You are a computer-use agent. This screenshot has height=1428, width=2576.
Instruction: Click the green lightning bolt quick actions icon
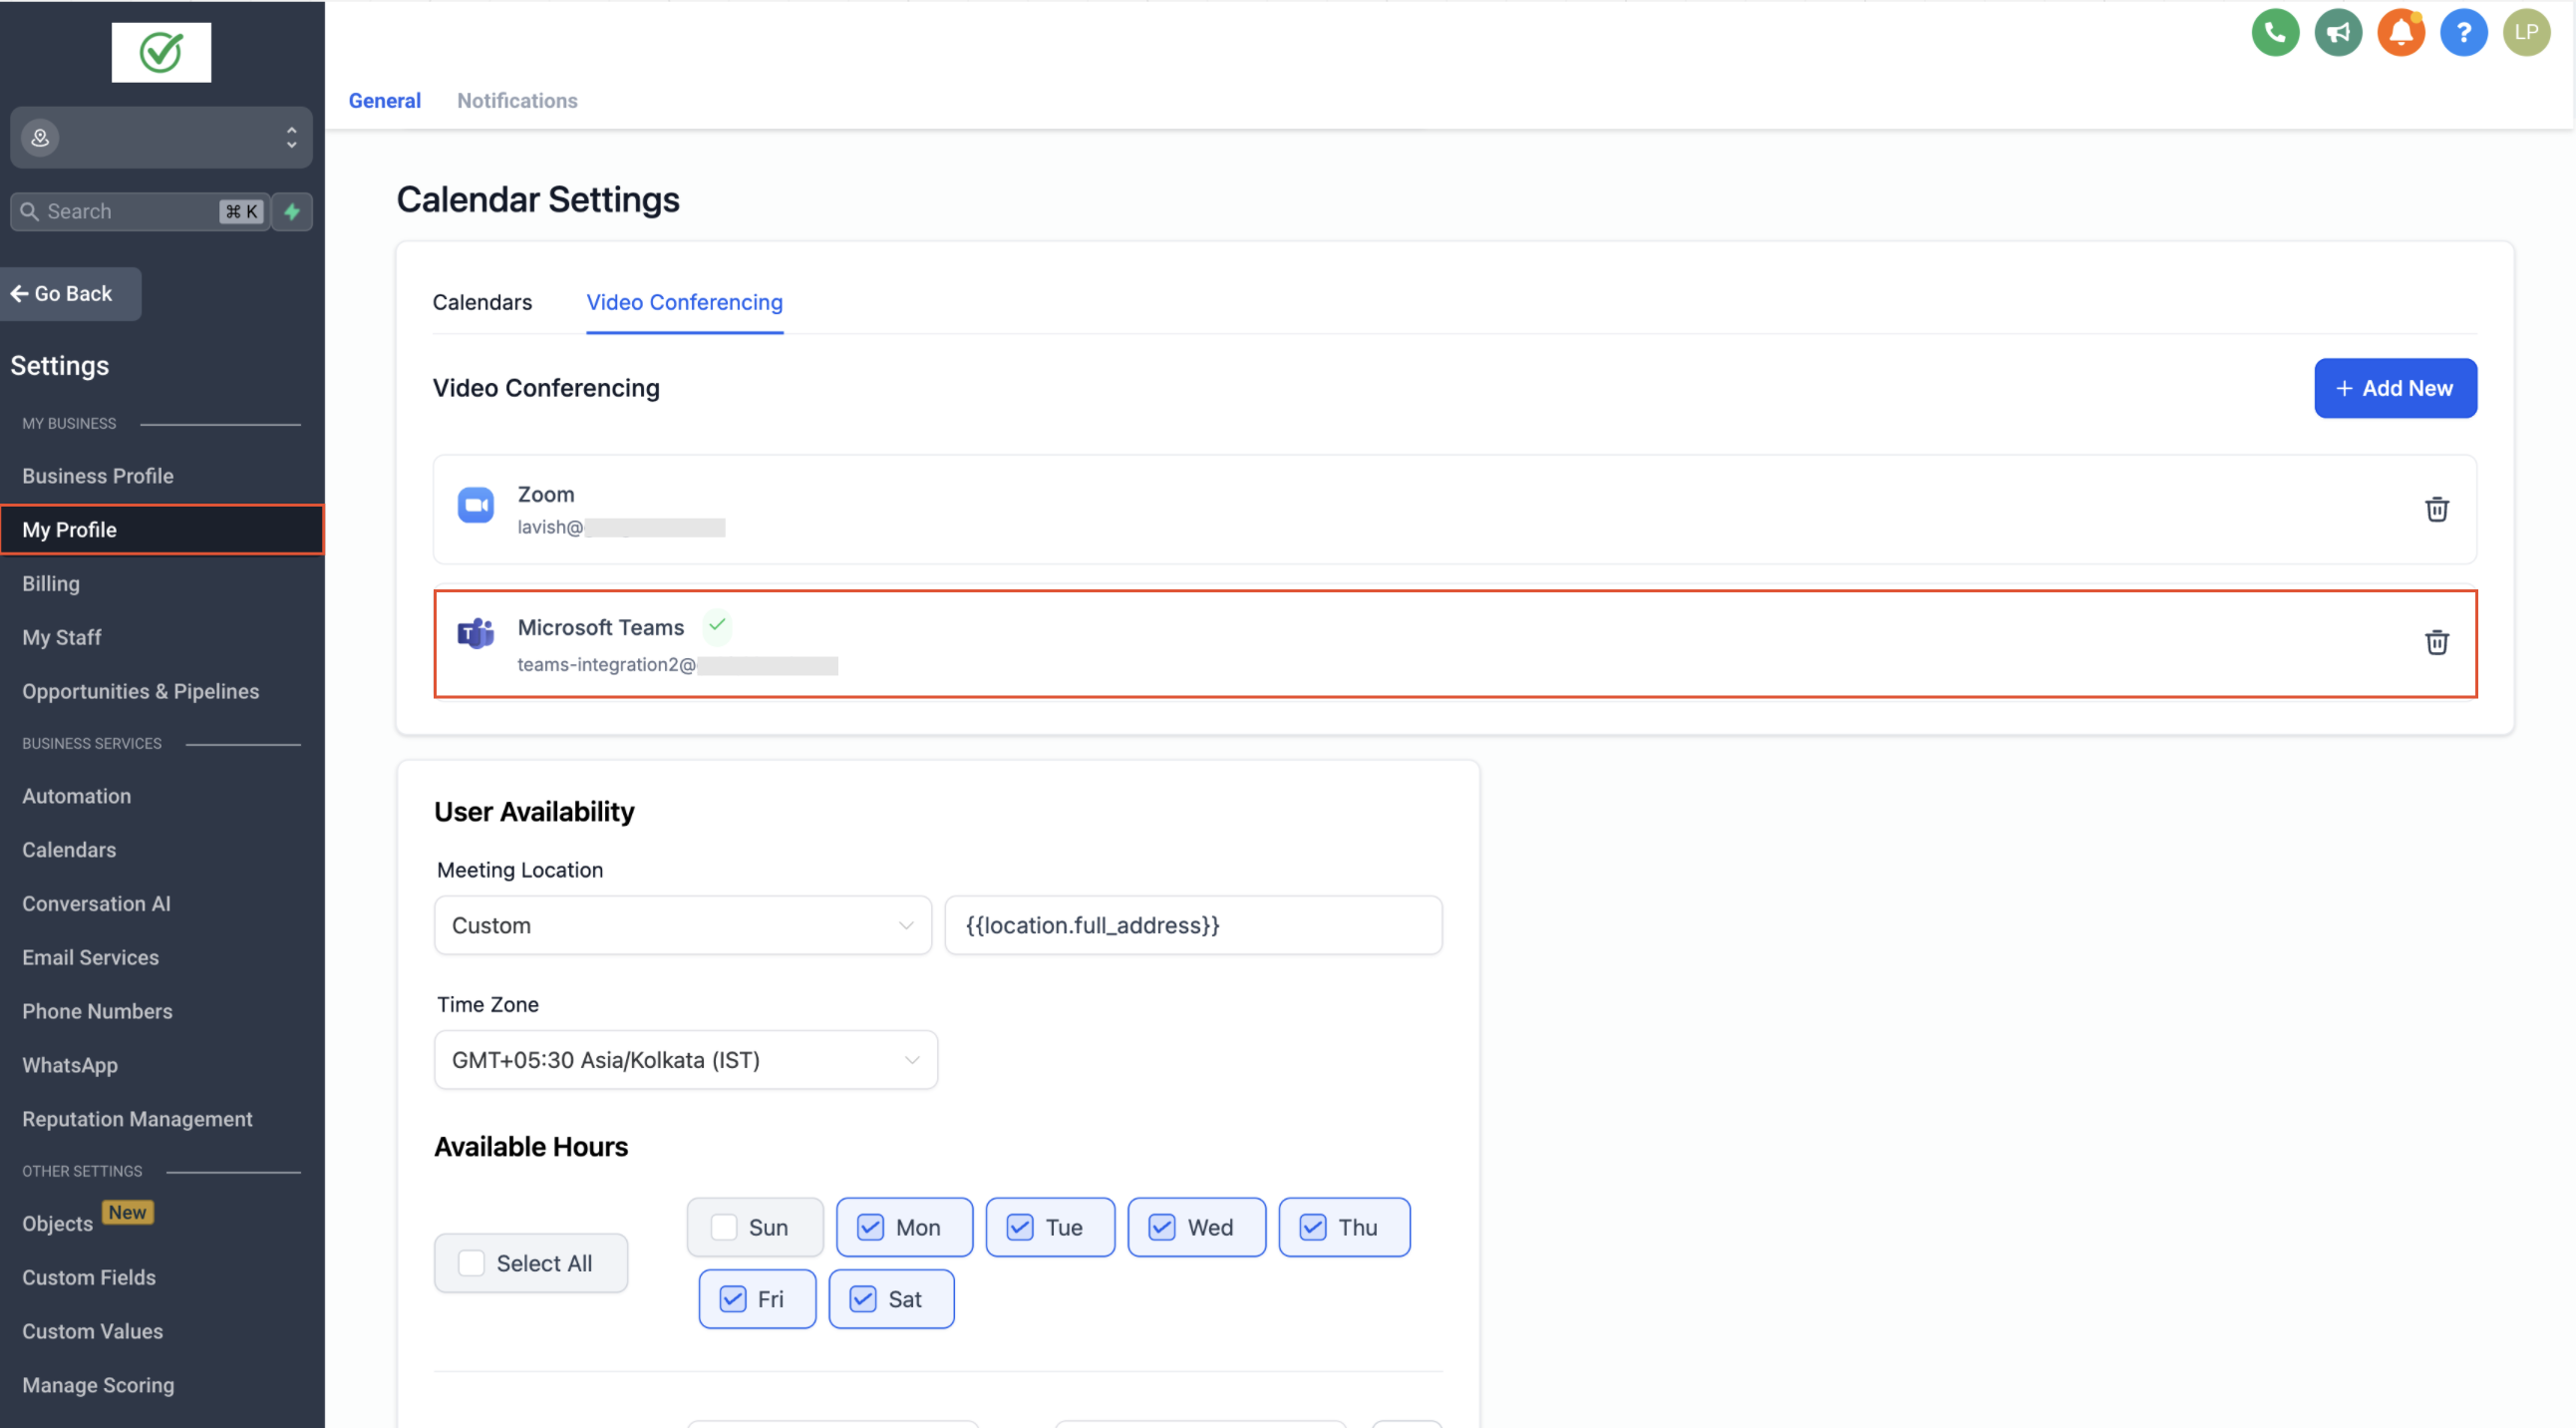[292, 211]
